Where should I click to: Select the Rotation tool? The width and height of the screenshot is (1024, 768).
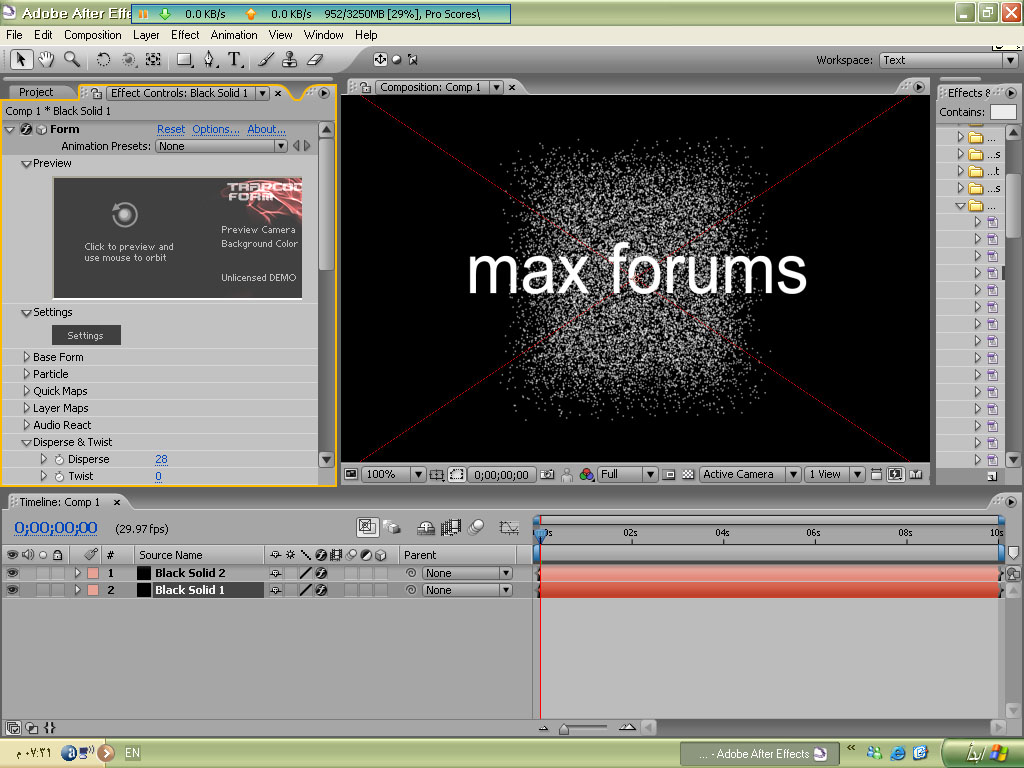(x=103, y=59)
